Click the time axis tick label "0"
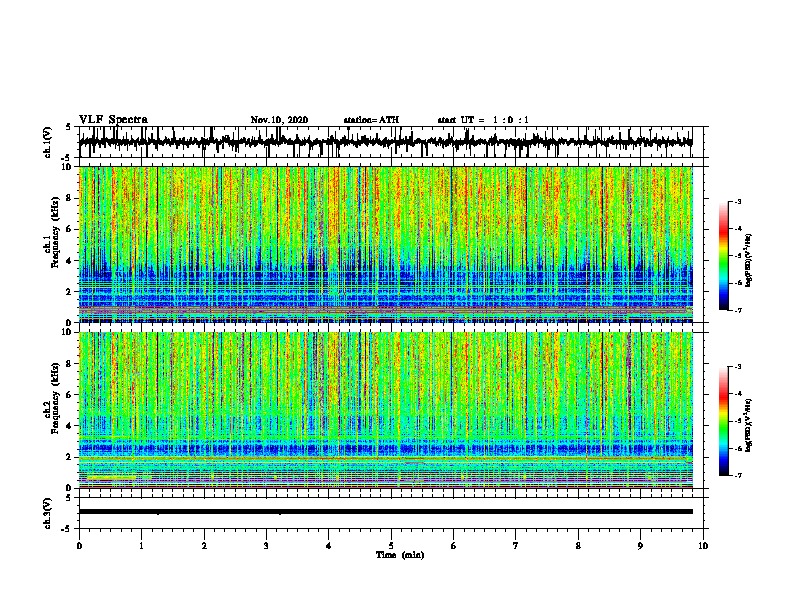This screenshot has height=612, width=792. (x=79, y=546)
